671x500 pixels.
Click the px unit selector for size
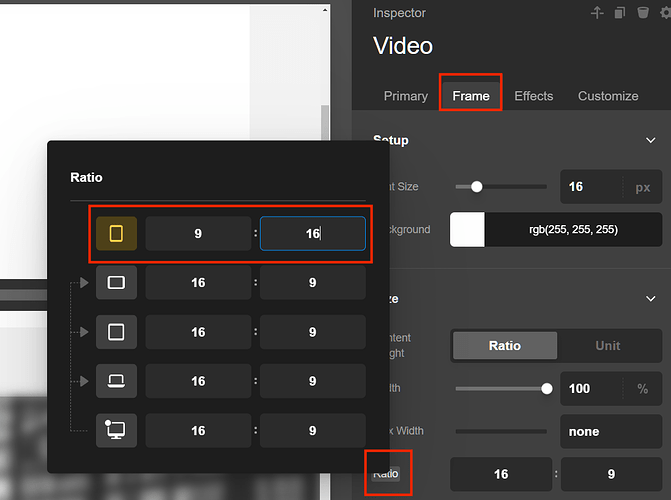642,187
